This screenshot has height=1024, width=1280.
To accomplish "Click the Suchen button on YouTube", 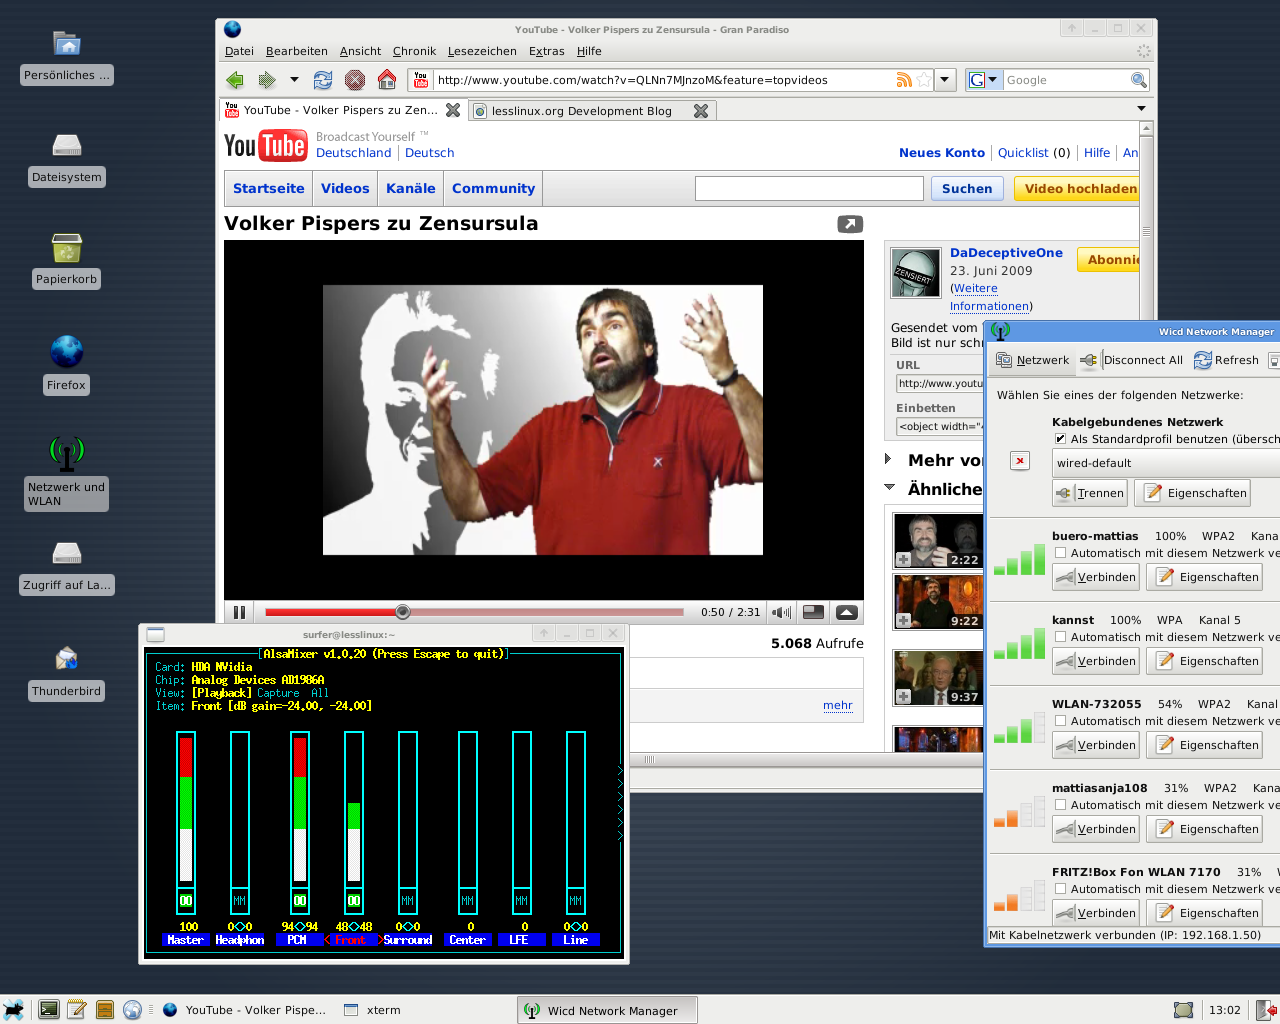I will (x=966, y=189).
